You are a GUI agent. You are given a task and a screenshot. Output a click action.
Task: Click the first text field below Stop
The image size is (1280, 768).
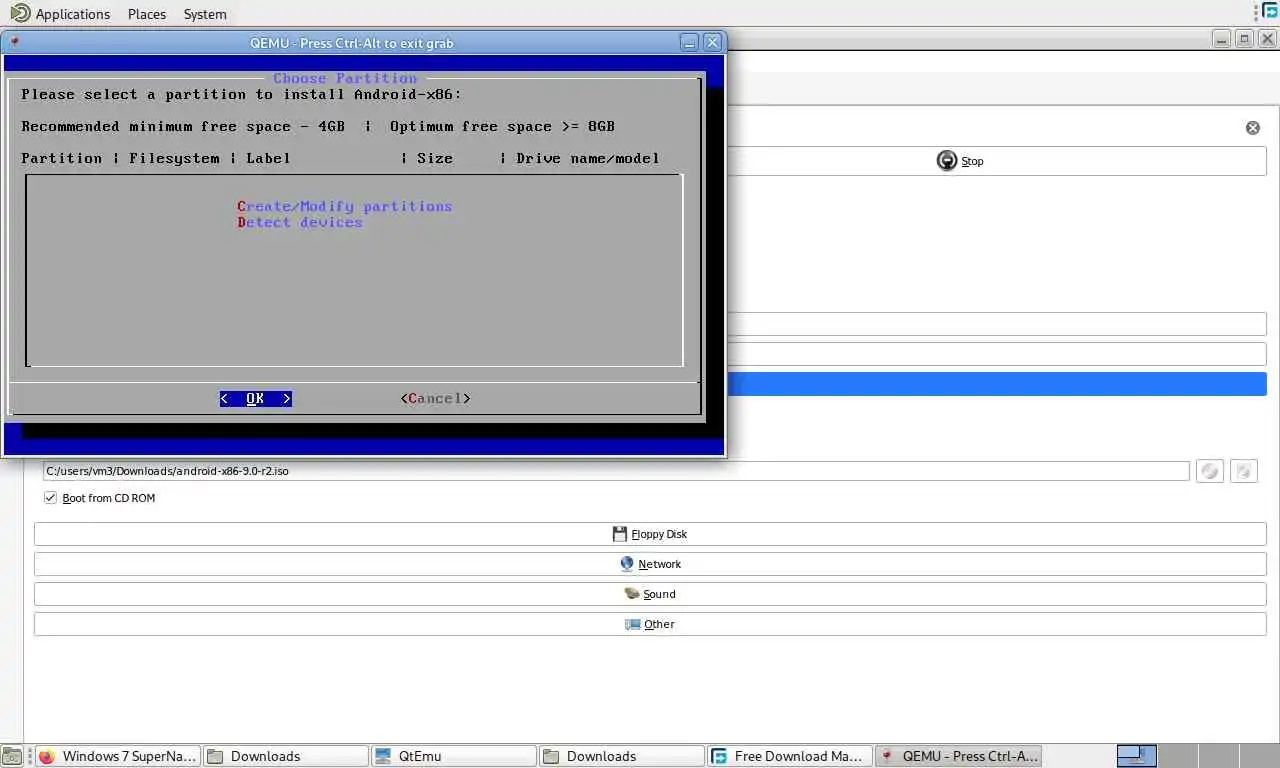996,324
